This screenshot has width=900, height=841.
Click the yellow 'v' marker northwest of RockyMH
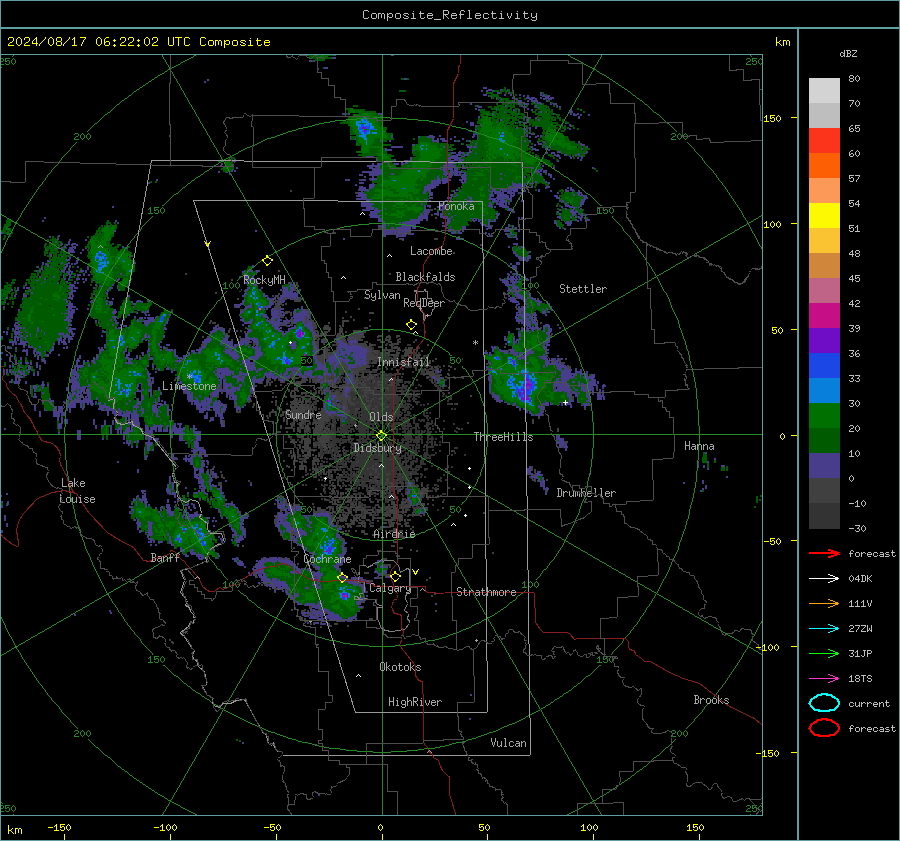point(208,244)
